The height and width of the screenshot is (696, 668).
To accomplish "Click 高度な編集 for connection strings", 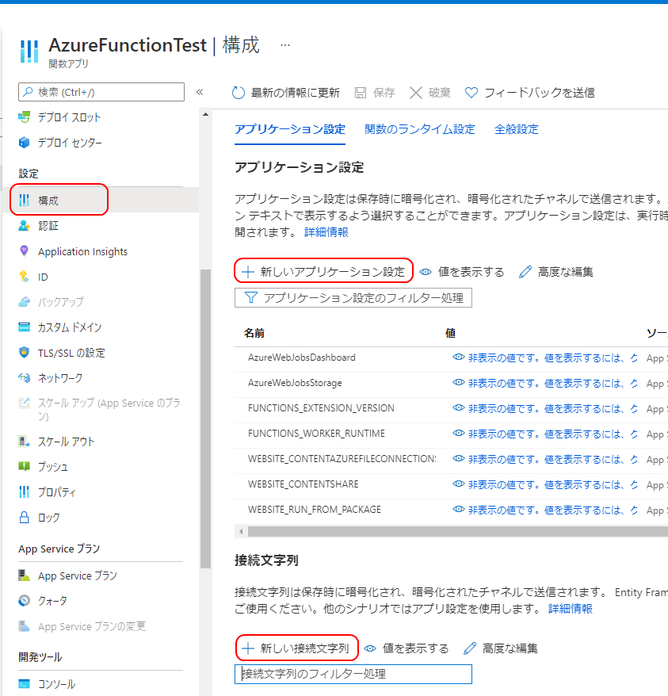I will pyautogui.click(x=501, y=649).
